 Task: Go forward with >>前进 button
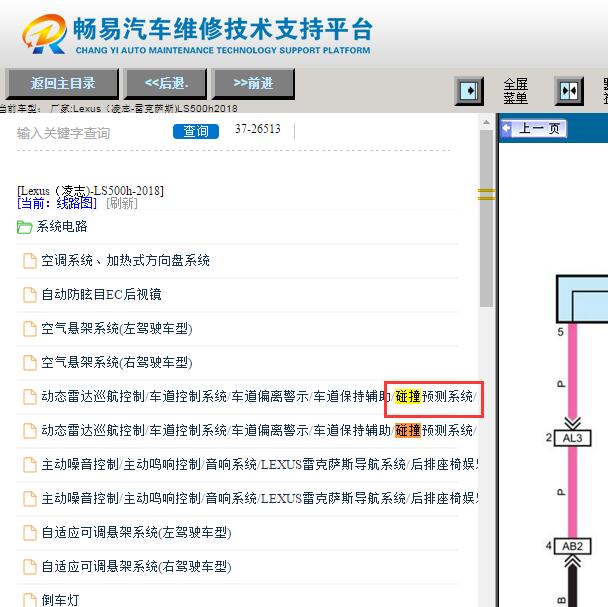pyautogui.click(x=253, y=83)
